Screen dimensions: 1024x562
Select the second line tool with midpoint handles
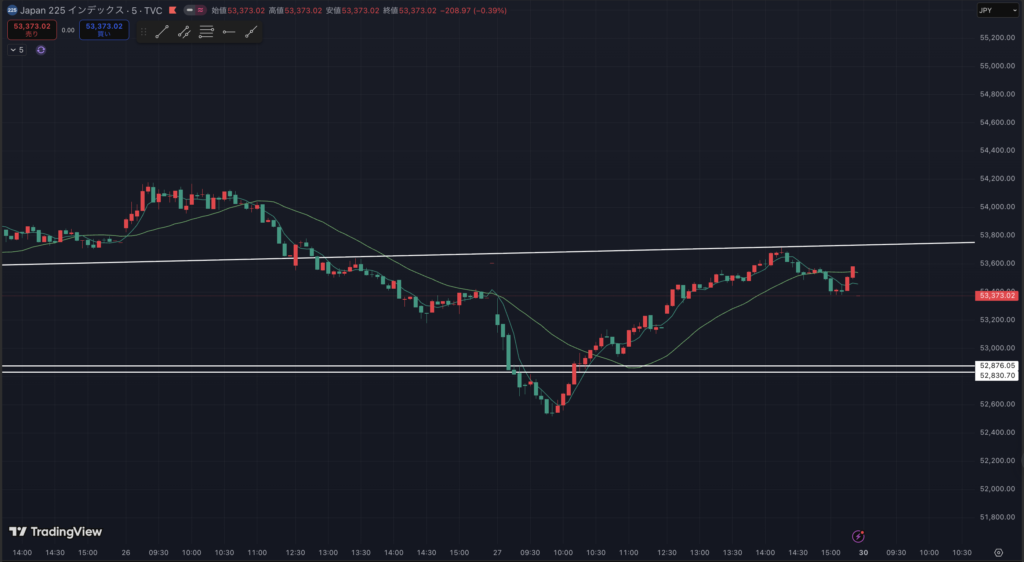(x=184, y=32)
